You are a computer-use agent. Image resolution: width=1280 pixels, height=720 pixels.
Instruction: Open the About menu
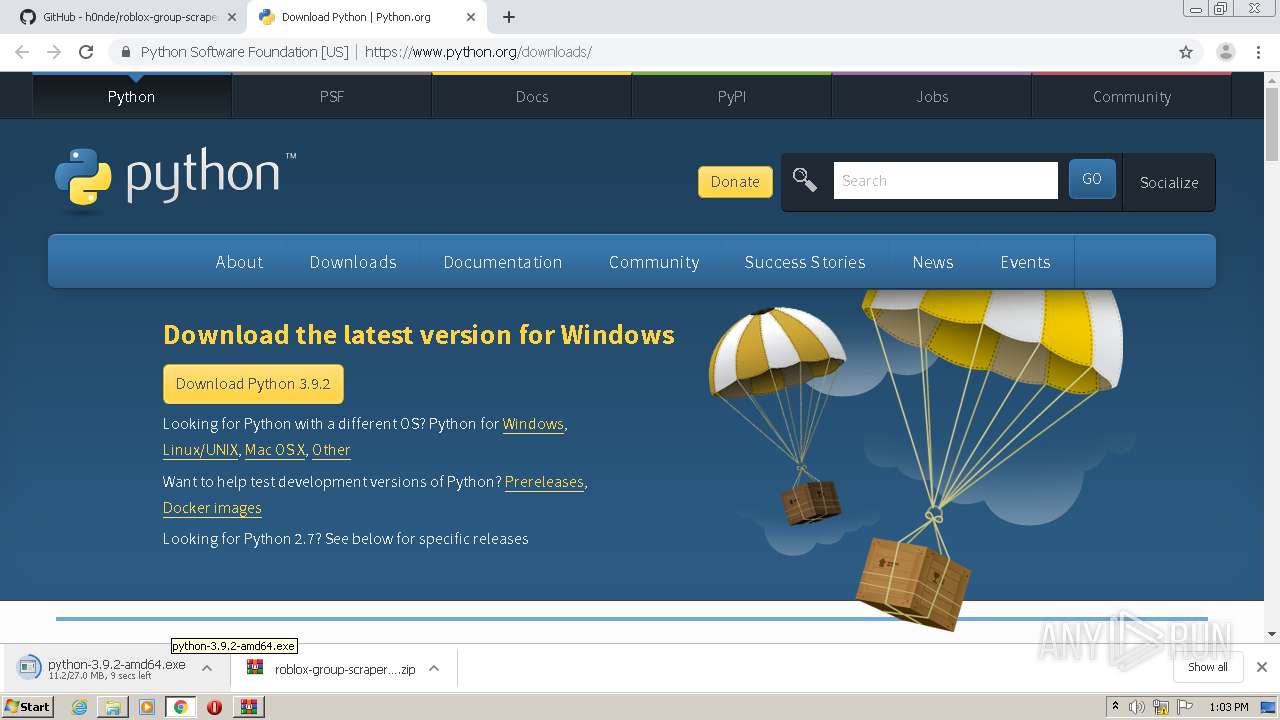point(239,262)
